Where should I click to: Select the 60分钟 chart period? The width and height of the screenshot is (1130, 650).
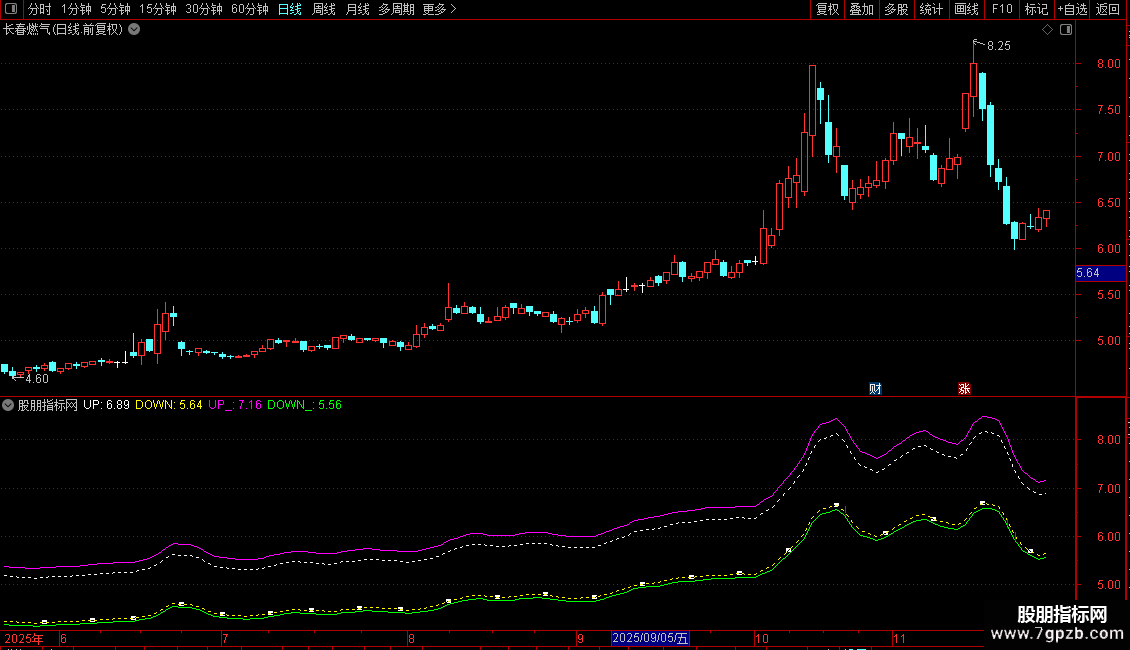click(249, 9)
